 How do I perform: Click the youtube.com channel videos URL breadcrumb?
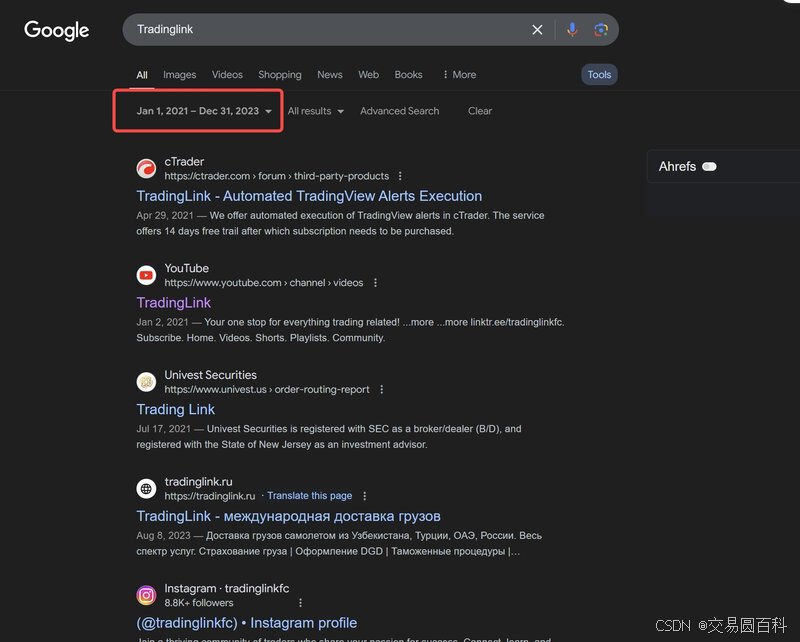pos(264,283)
